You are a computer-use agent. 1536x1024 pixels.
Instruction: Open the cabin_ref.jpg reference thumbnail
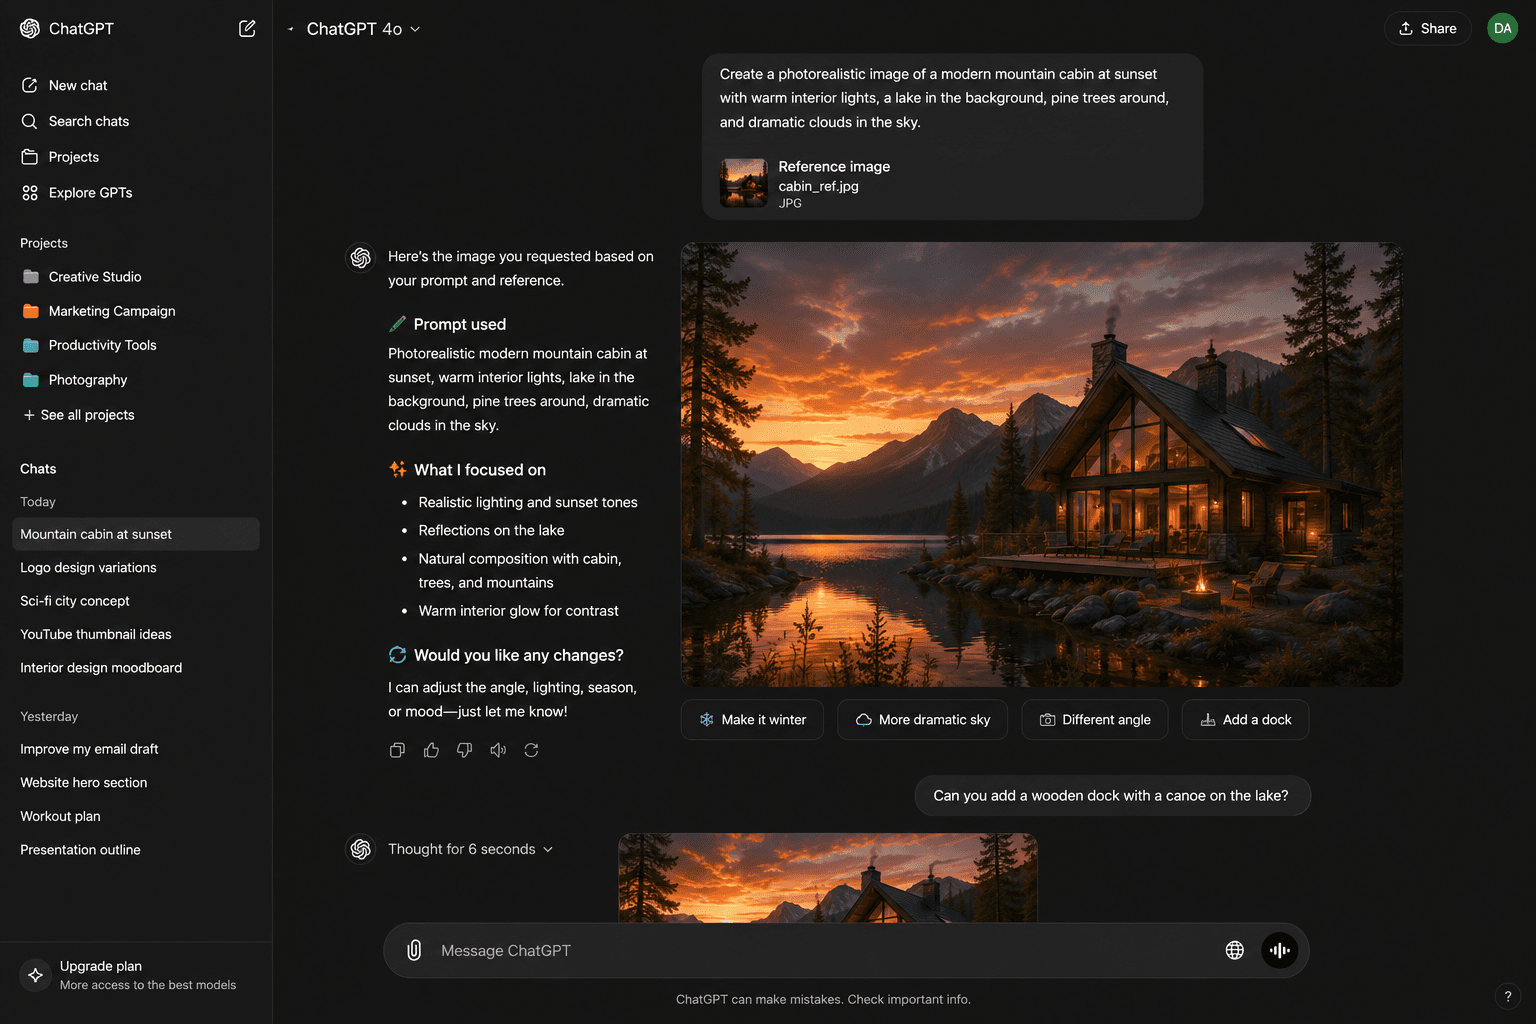[x=744, y=183]
